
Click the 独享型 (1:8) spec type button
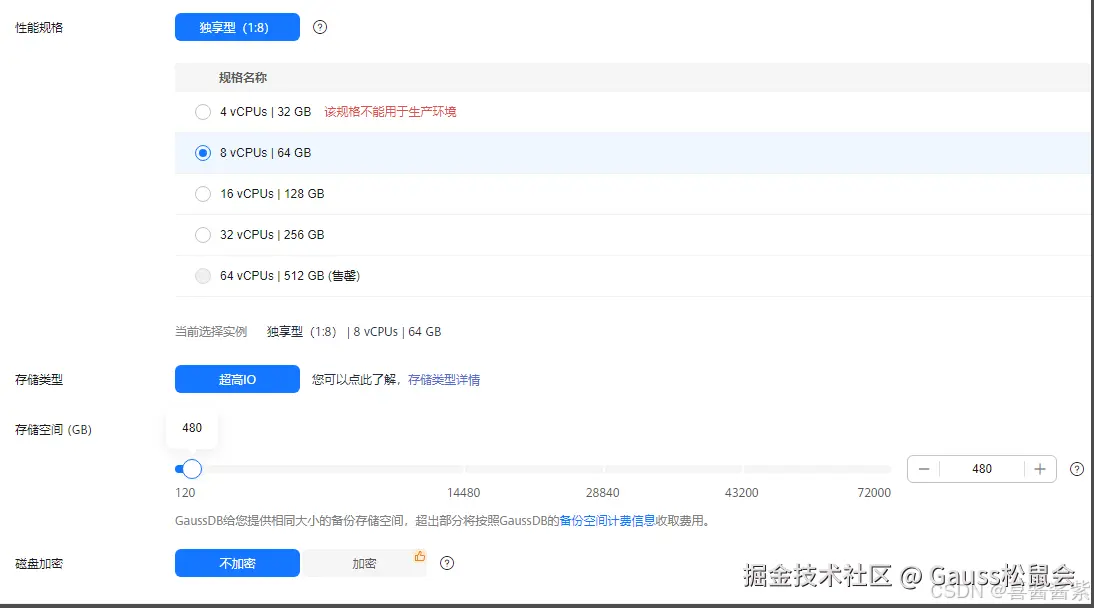click(x=237, y=27)
